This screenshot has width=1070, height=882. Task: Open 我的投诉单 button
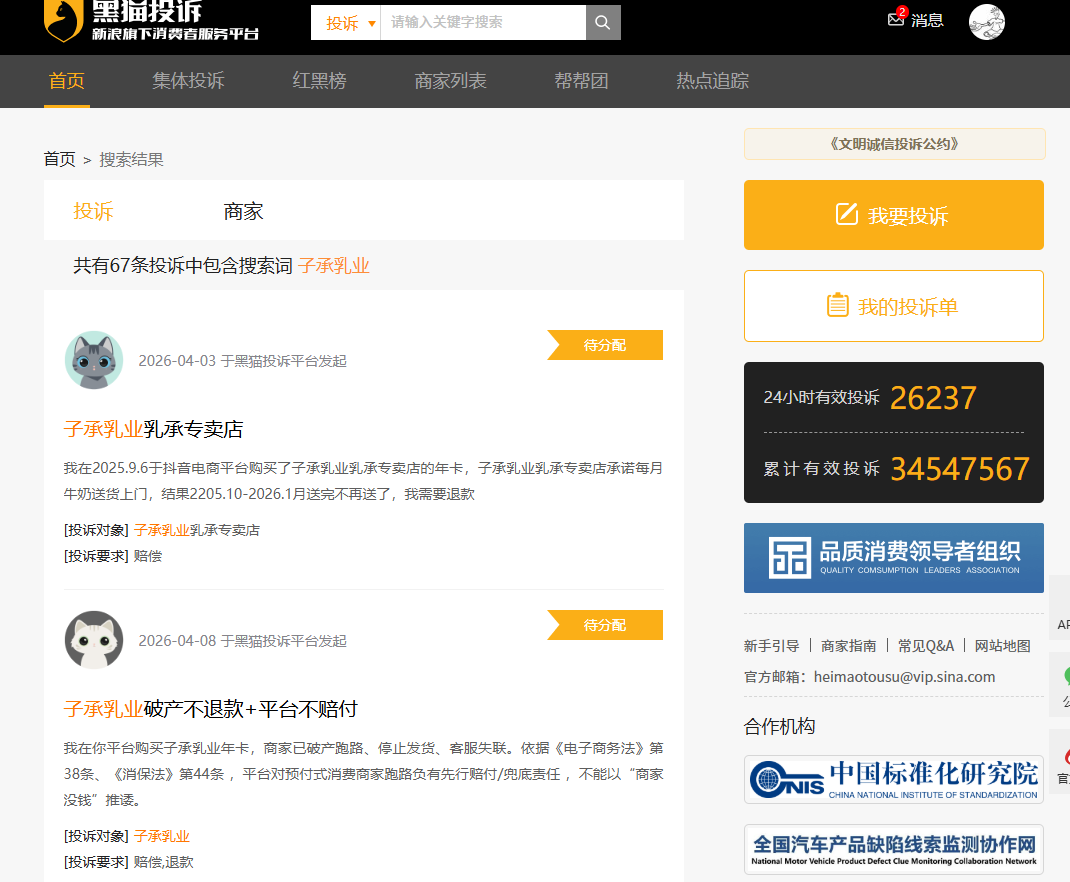(893, 306)
